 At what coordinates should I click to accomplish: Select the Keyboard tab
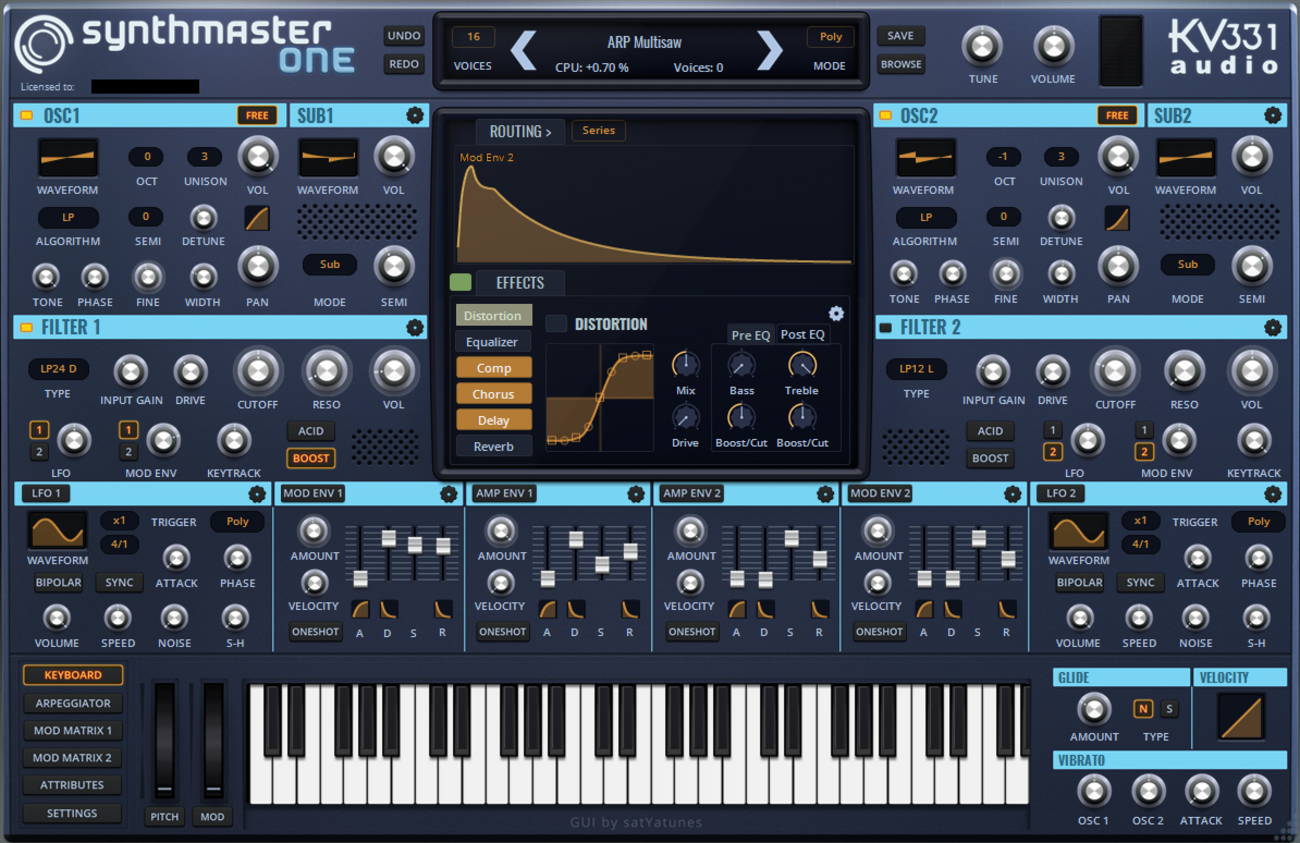(x=73, y=675)
